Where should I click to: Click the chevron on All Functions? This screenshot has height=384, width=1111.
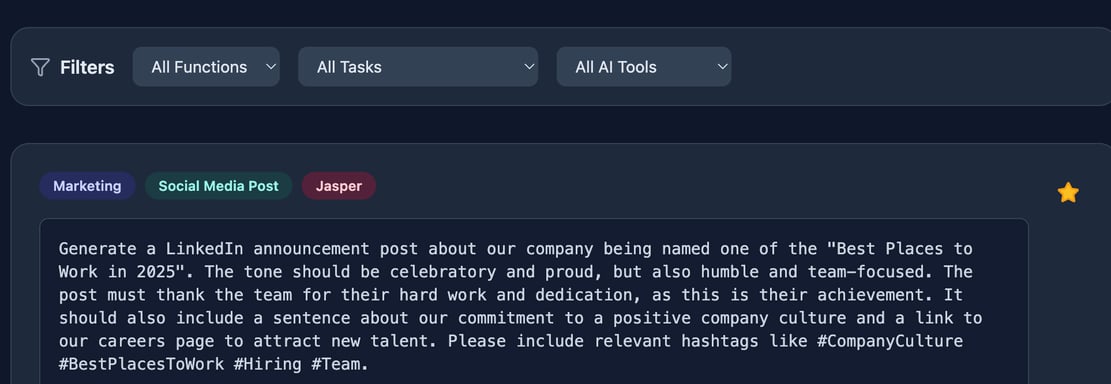[x=270, y=67]
